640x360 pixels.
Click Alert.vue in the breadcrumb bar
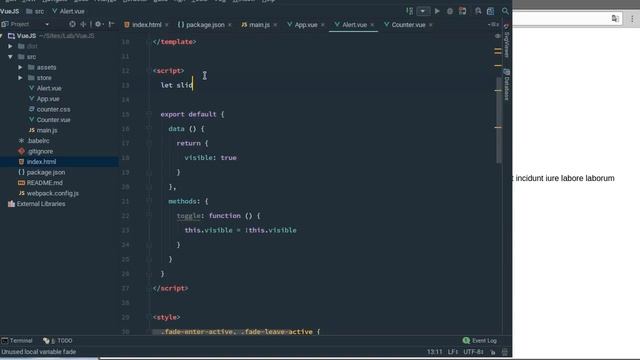(x=72, y=11)
